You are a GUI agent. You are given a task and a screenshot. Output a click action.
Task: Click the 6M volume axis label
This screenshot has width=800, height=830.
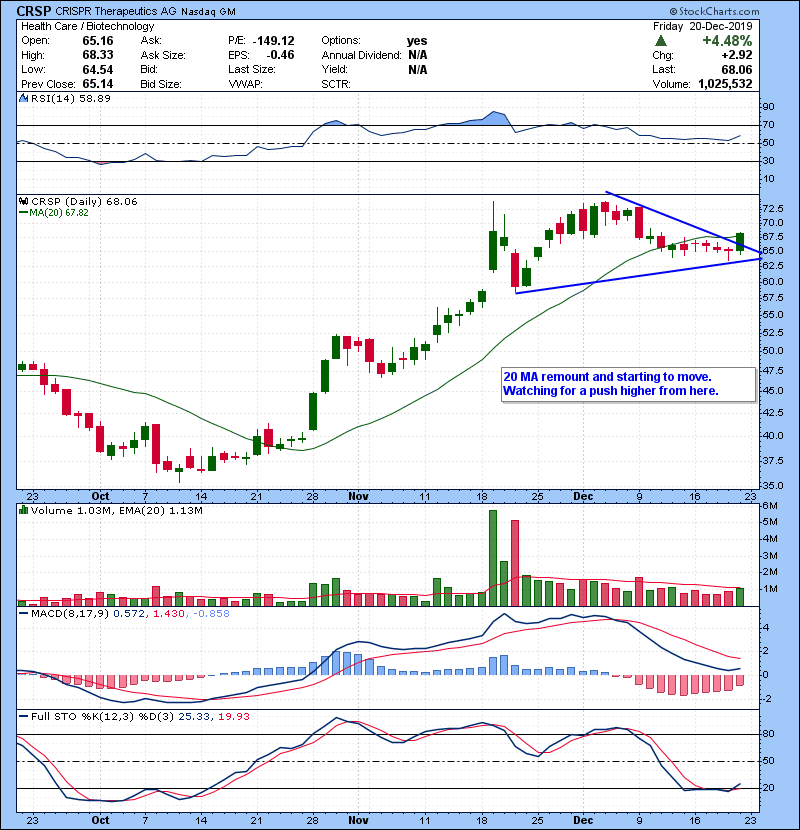[x=770, y=505]
